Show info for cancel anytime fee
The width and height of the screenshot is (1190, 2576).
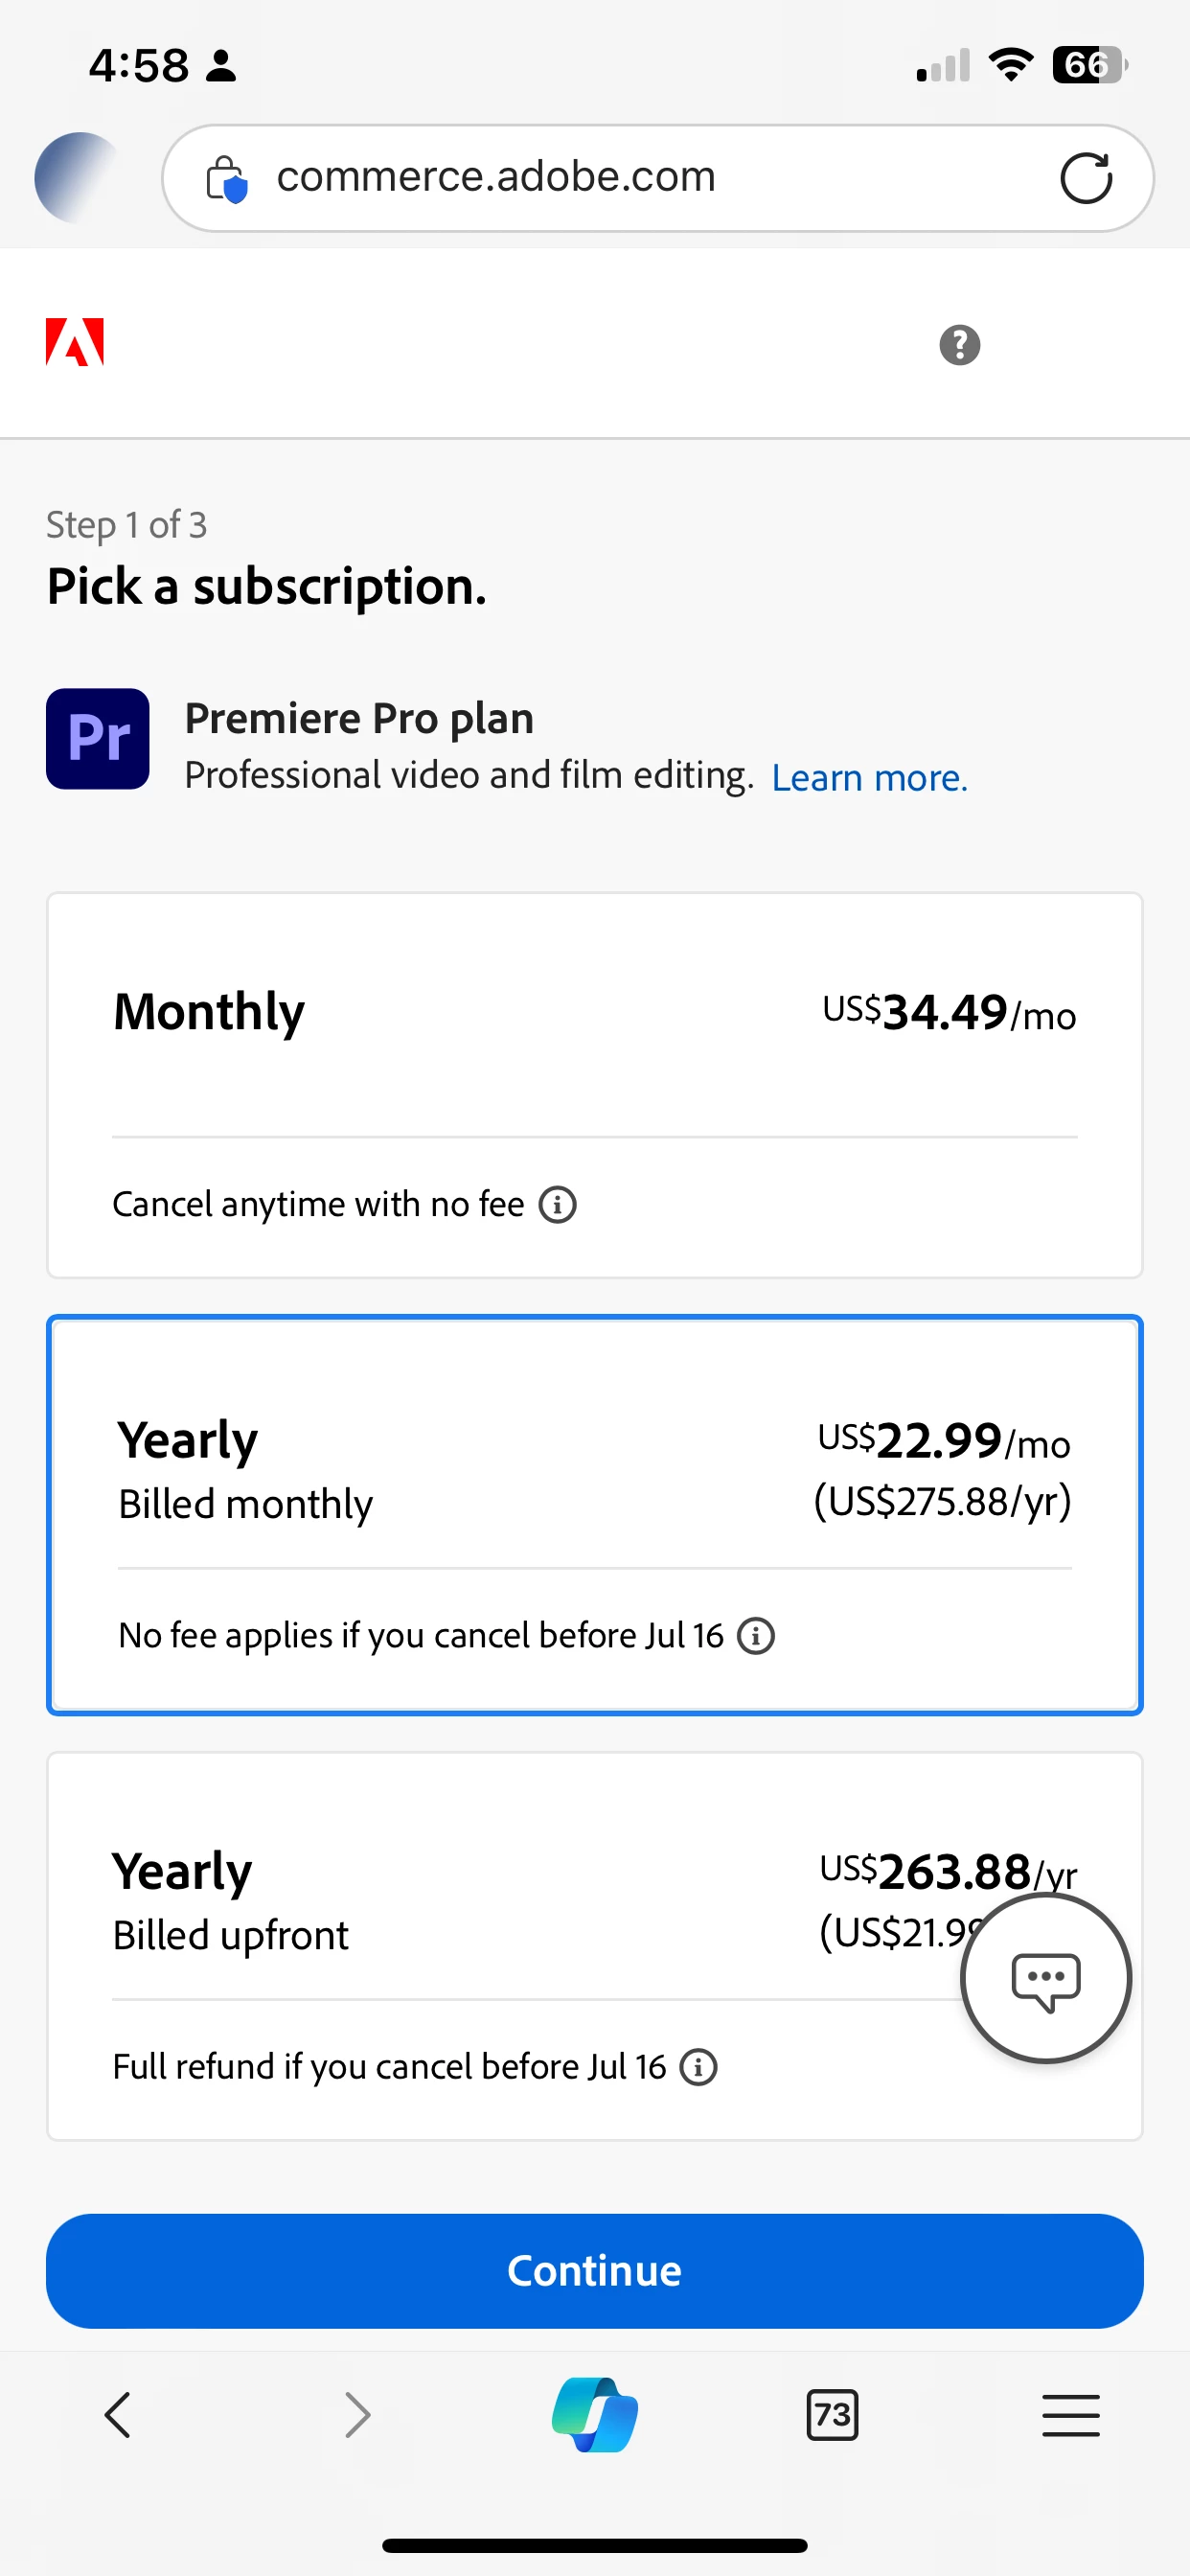(x=558, y=1205)
